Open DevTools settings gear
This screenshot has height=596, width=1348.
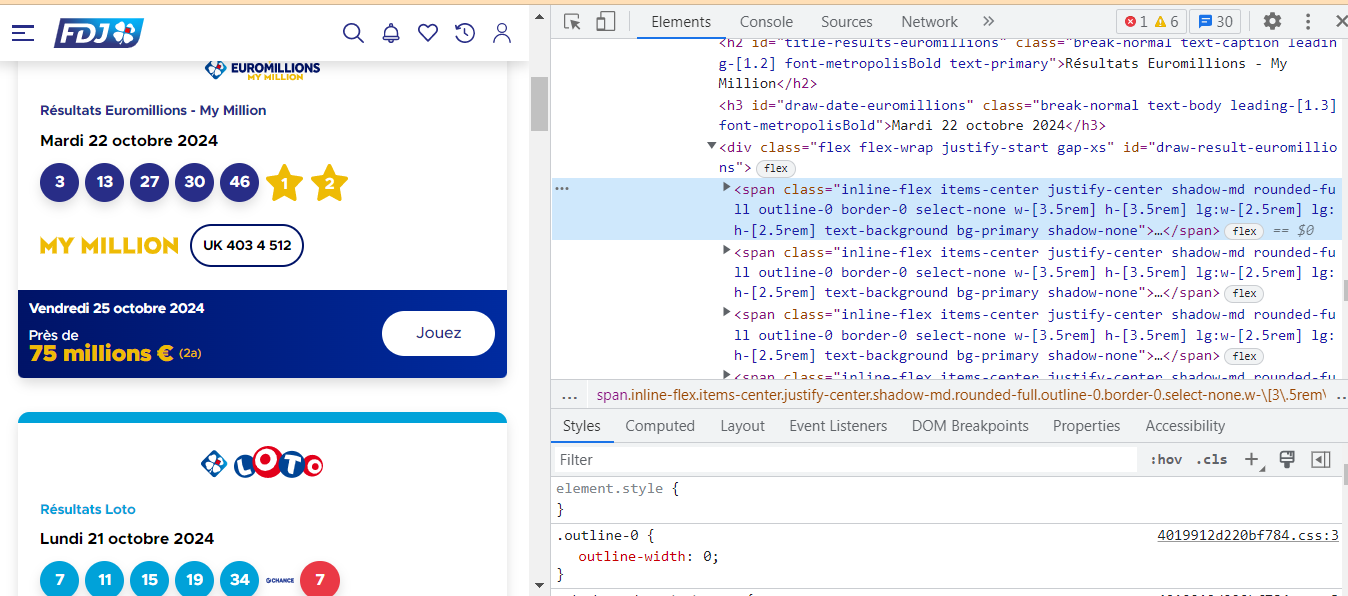1272,22
